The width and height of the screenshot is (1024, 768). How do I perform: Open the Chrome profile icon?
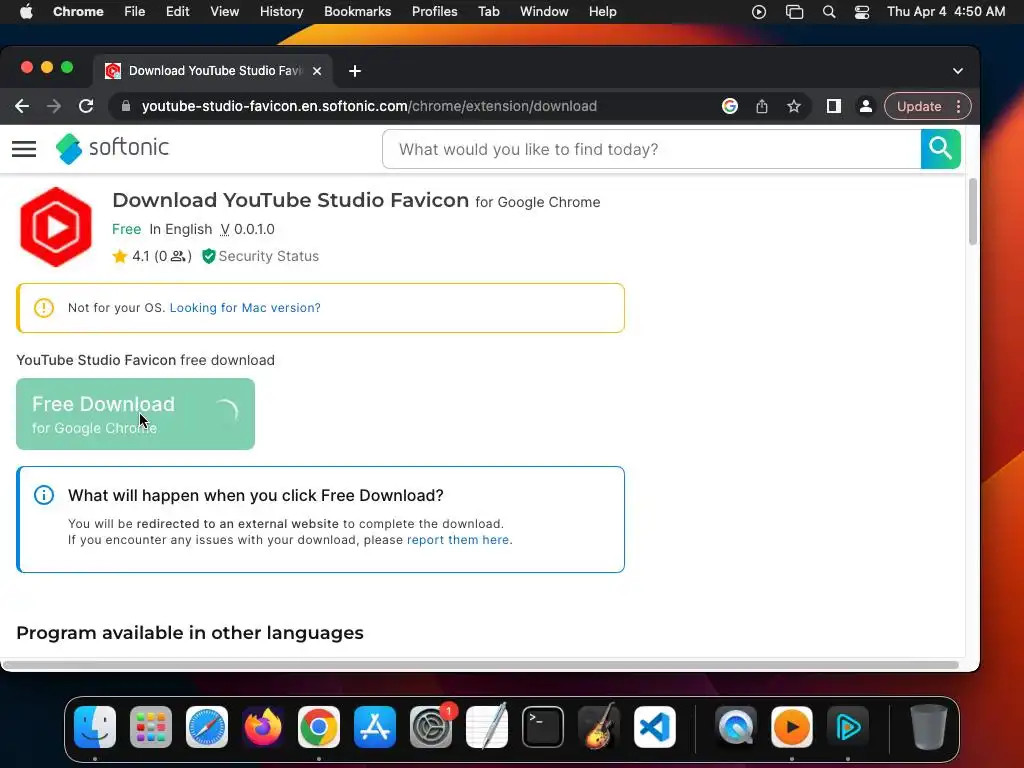click(865, 106)
